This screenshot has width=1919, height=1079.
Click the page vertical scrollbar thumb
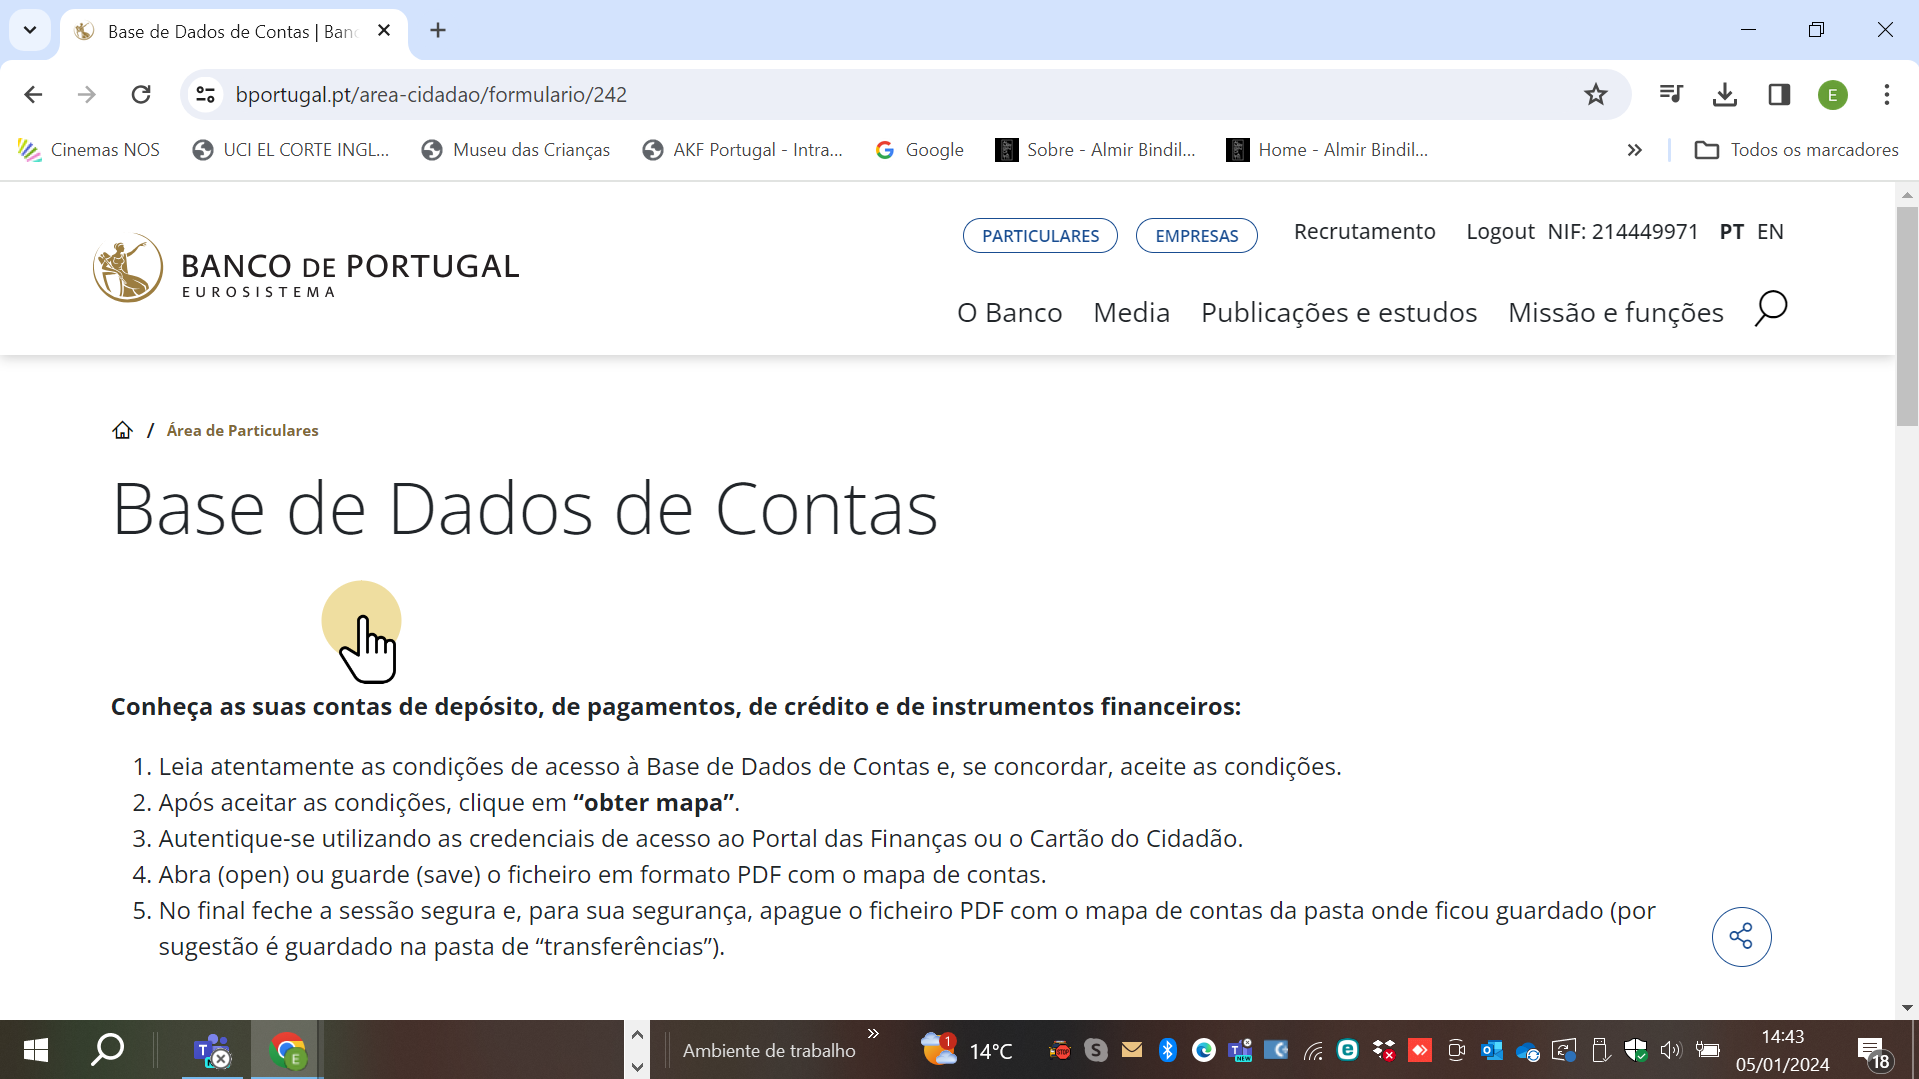(1906, 315)
